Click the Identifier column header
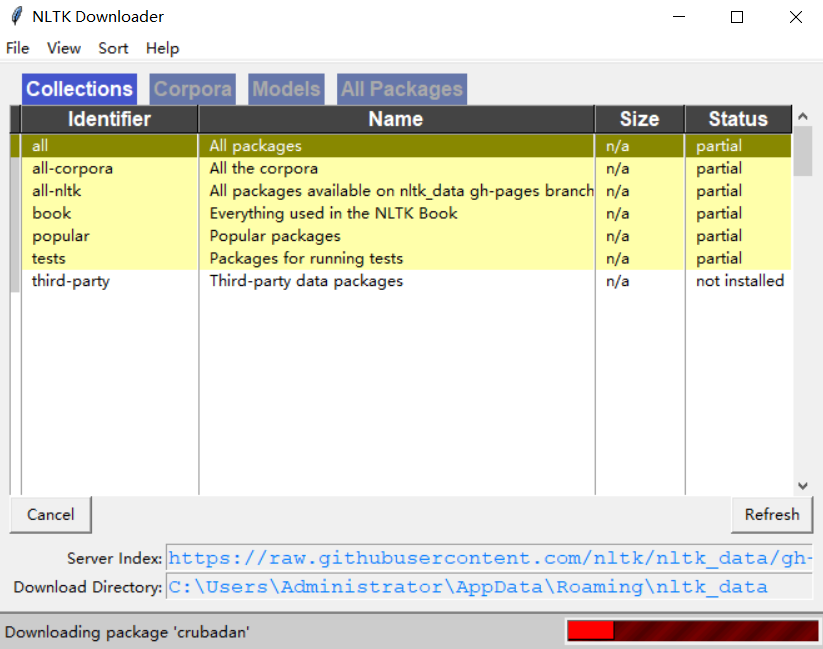Screen dimensions: 823x649 pos(109,119)
